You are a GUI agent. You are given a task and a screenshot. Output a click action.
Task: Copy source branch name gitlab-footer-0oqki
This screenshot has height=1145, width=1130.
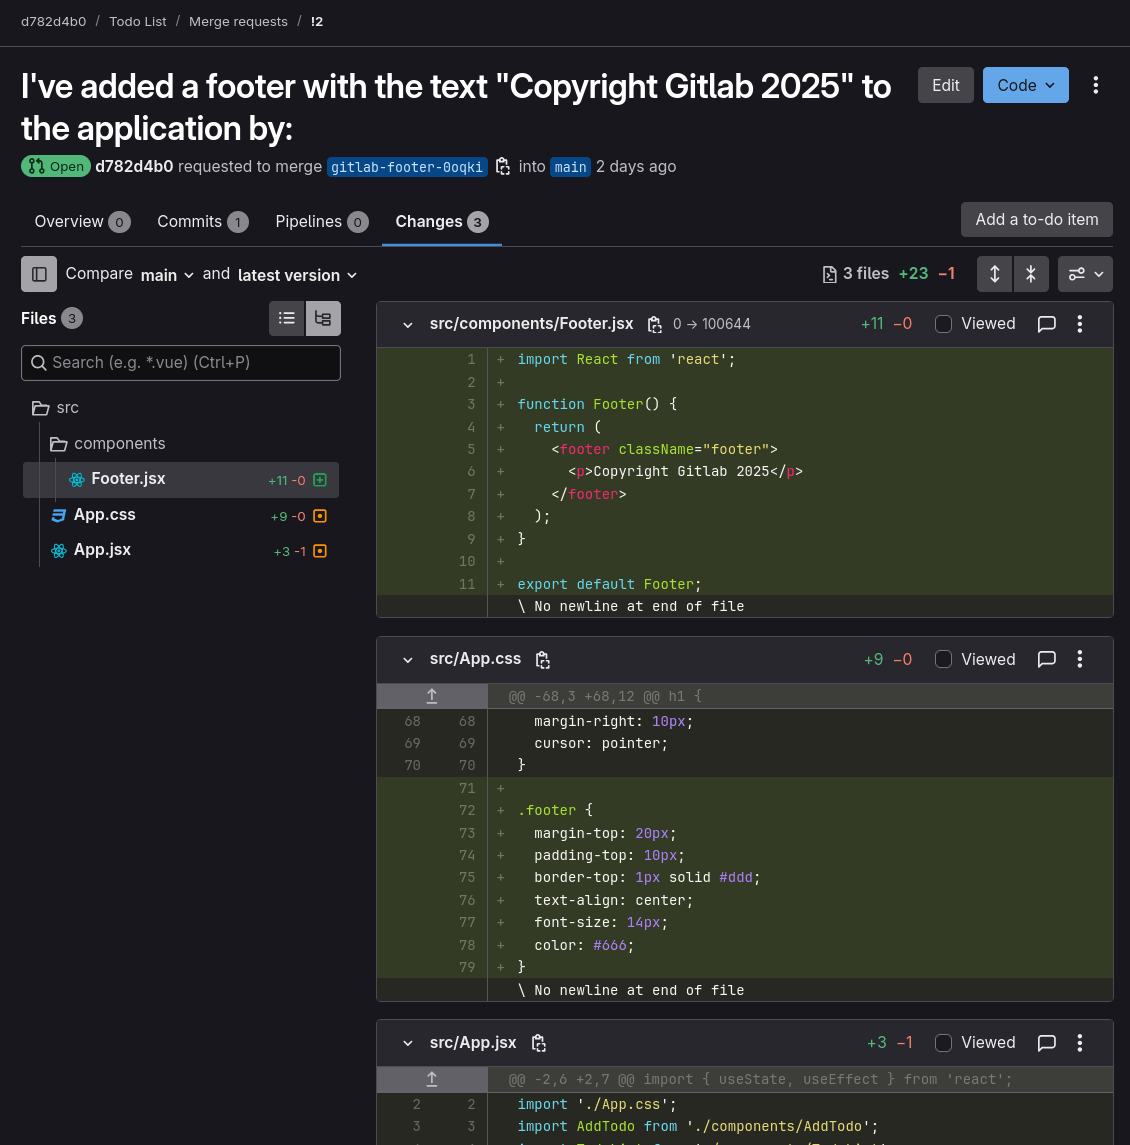coord(503,166)
